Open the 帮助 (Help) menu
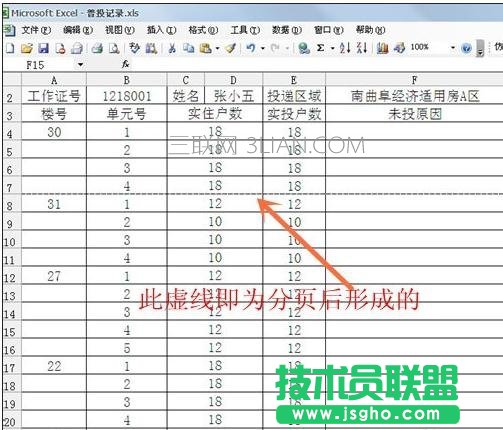 371,30
